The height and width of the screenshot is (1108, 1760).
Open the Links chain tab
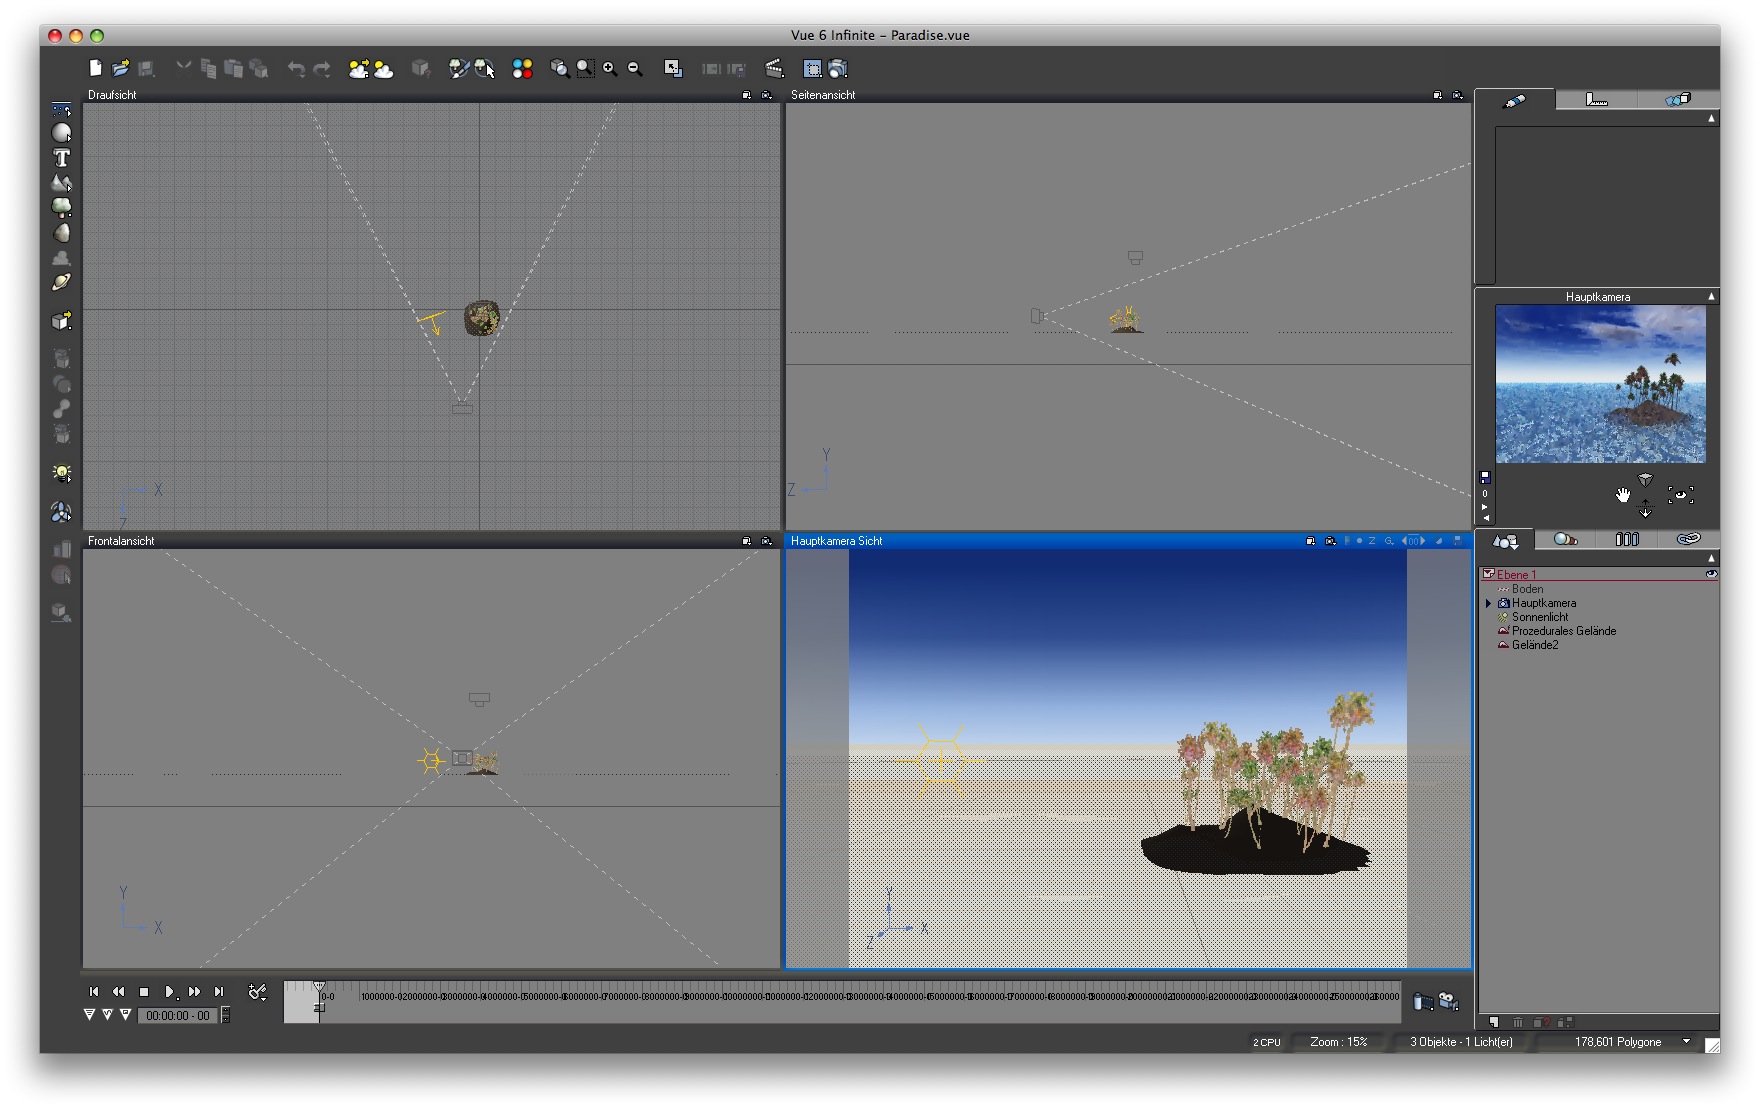(x=1688, y=540)
